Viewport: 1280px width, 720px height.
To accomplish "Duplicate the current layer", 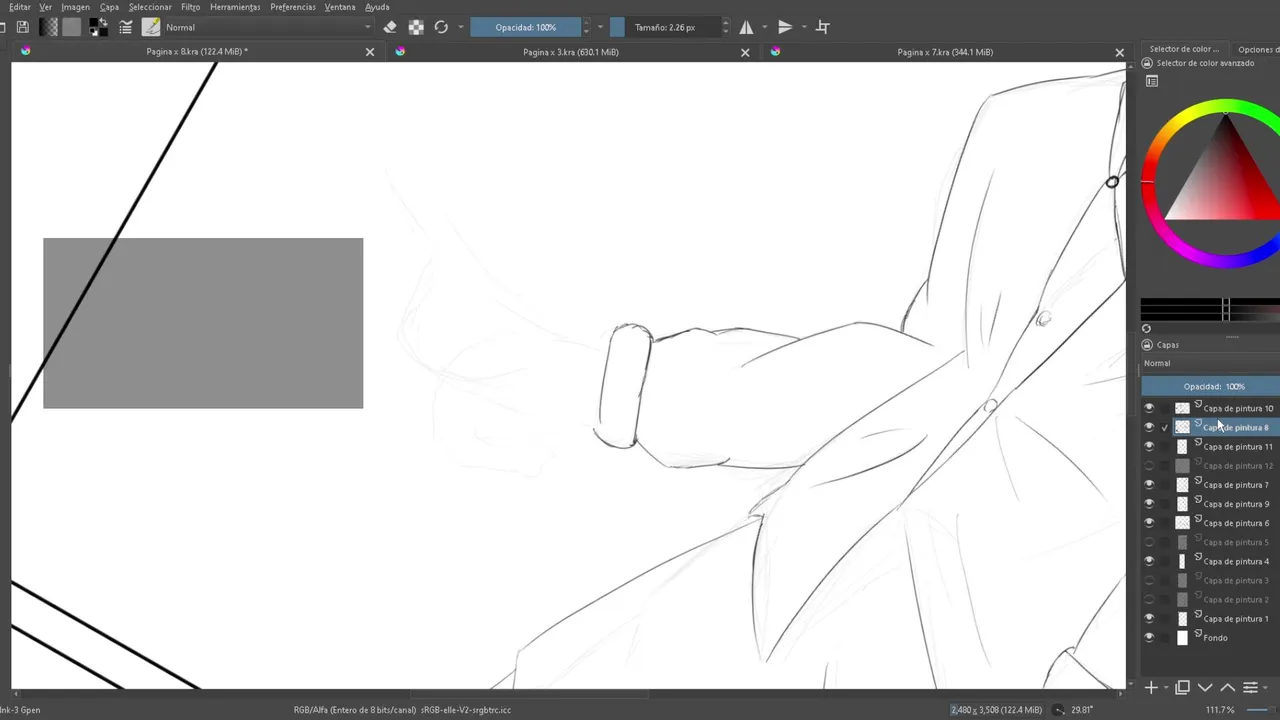I will (1182, 688).
